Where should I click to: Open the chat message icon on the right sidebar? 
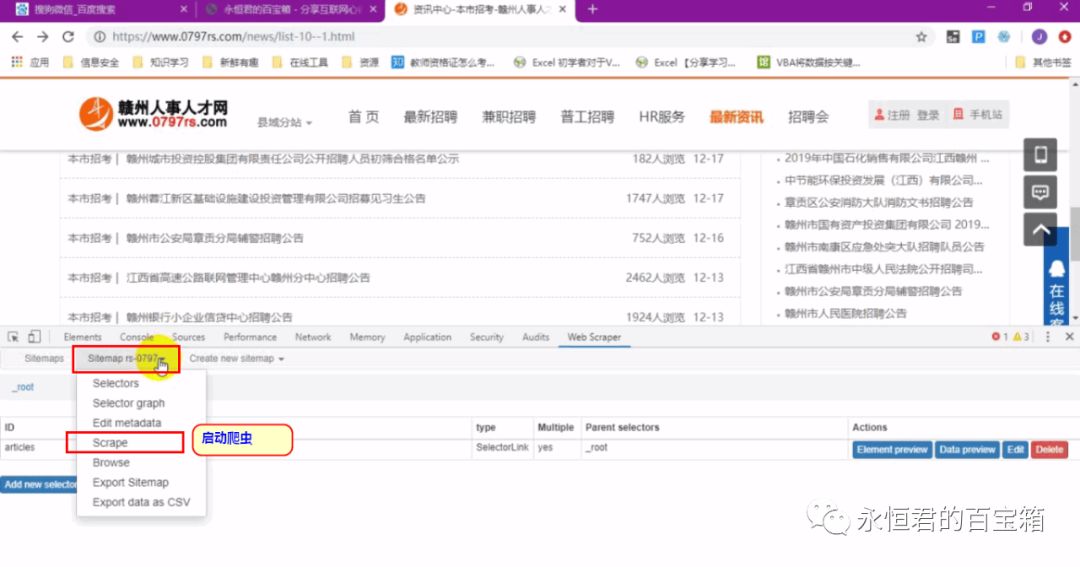(x=1040, y=192)
